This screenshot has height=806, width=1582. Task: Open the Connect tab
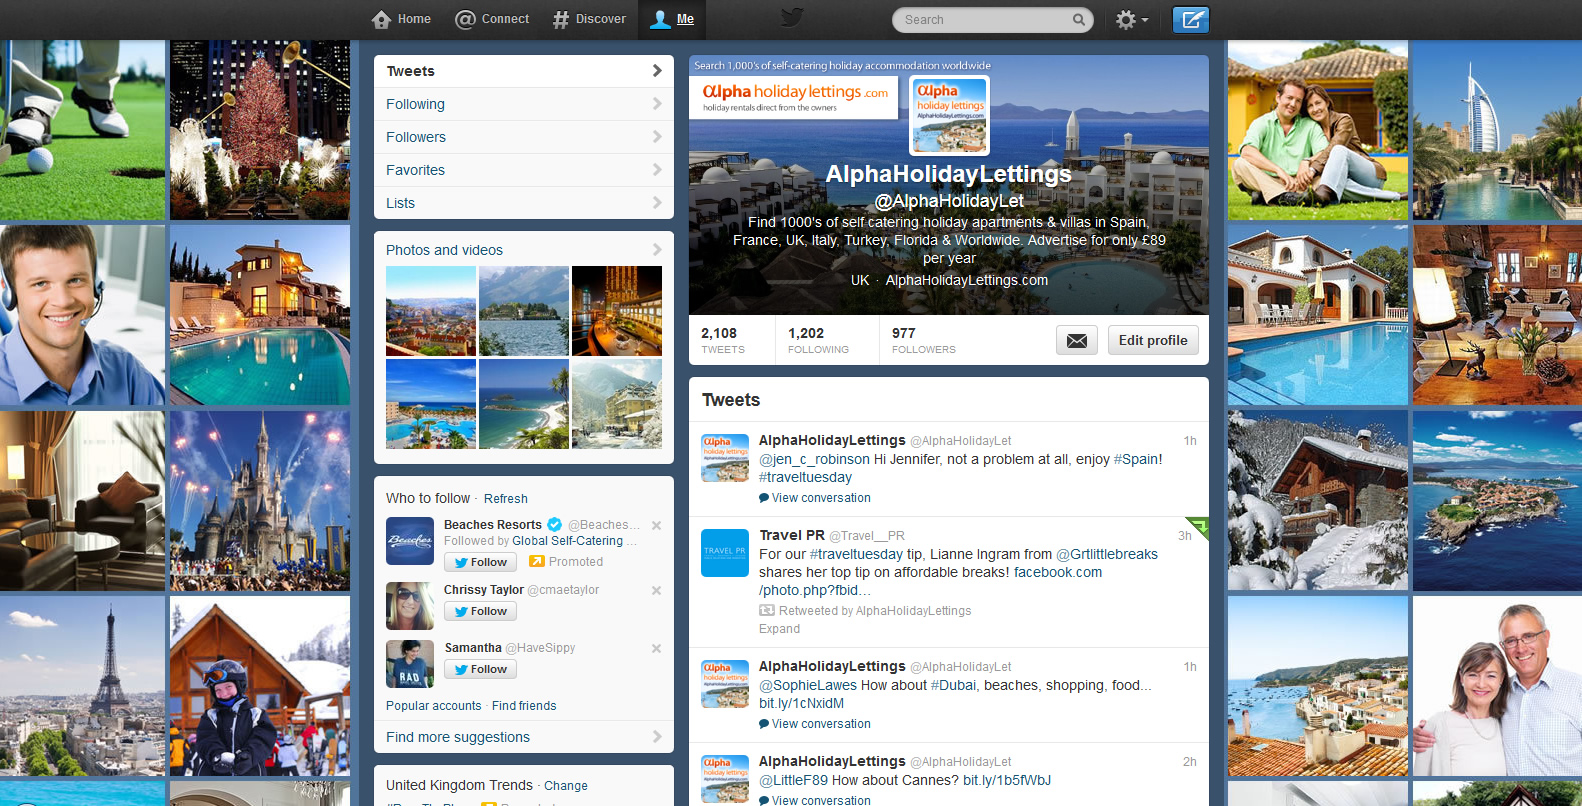pos(492,19)
